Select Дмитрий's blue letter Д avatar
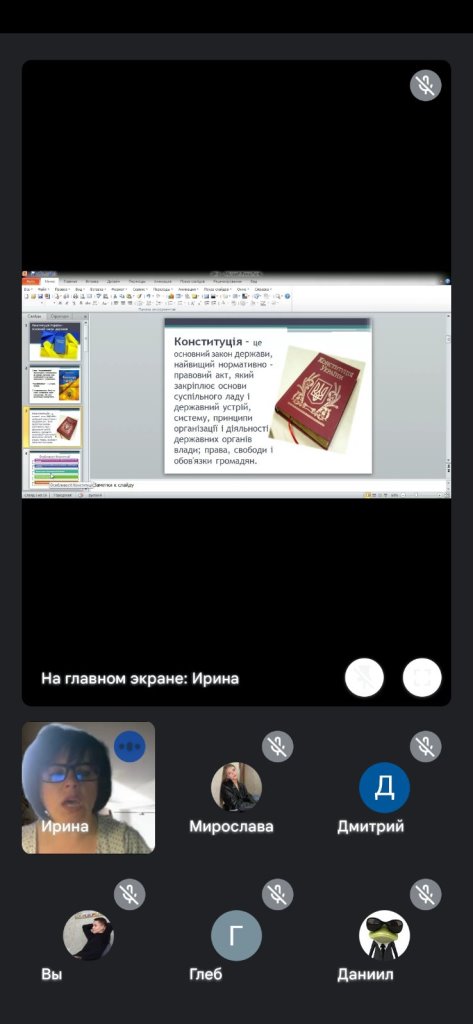 [x=384, y=788]
